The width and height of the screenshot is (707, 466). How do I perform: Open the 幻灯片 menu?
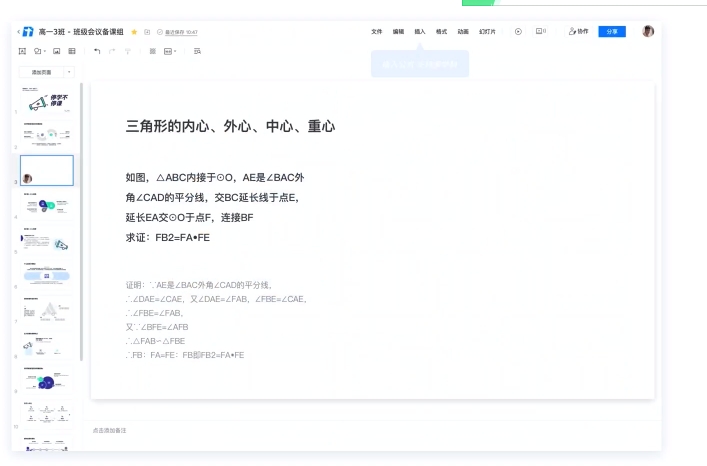487,32
